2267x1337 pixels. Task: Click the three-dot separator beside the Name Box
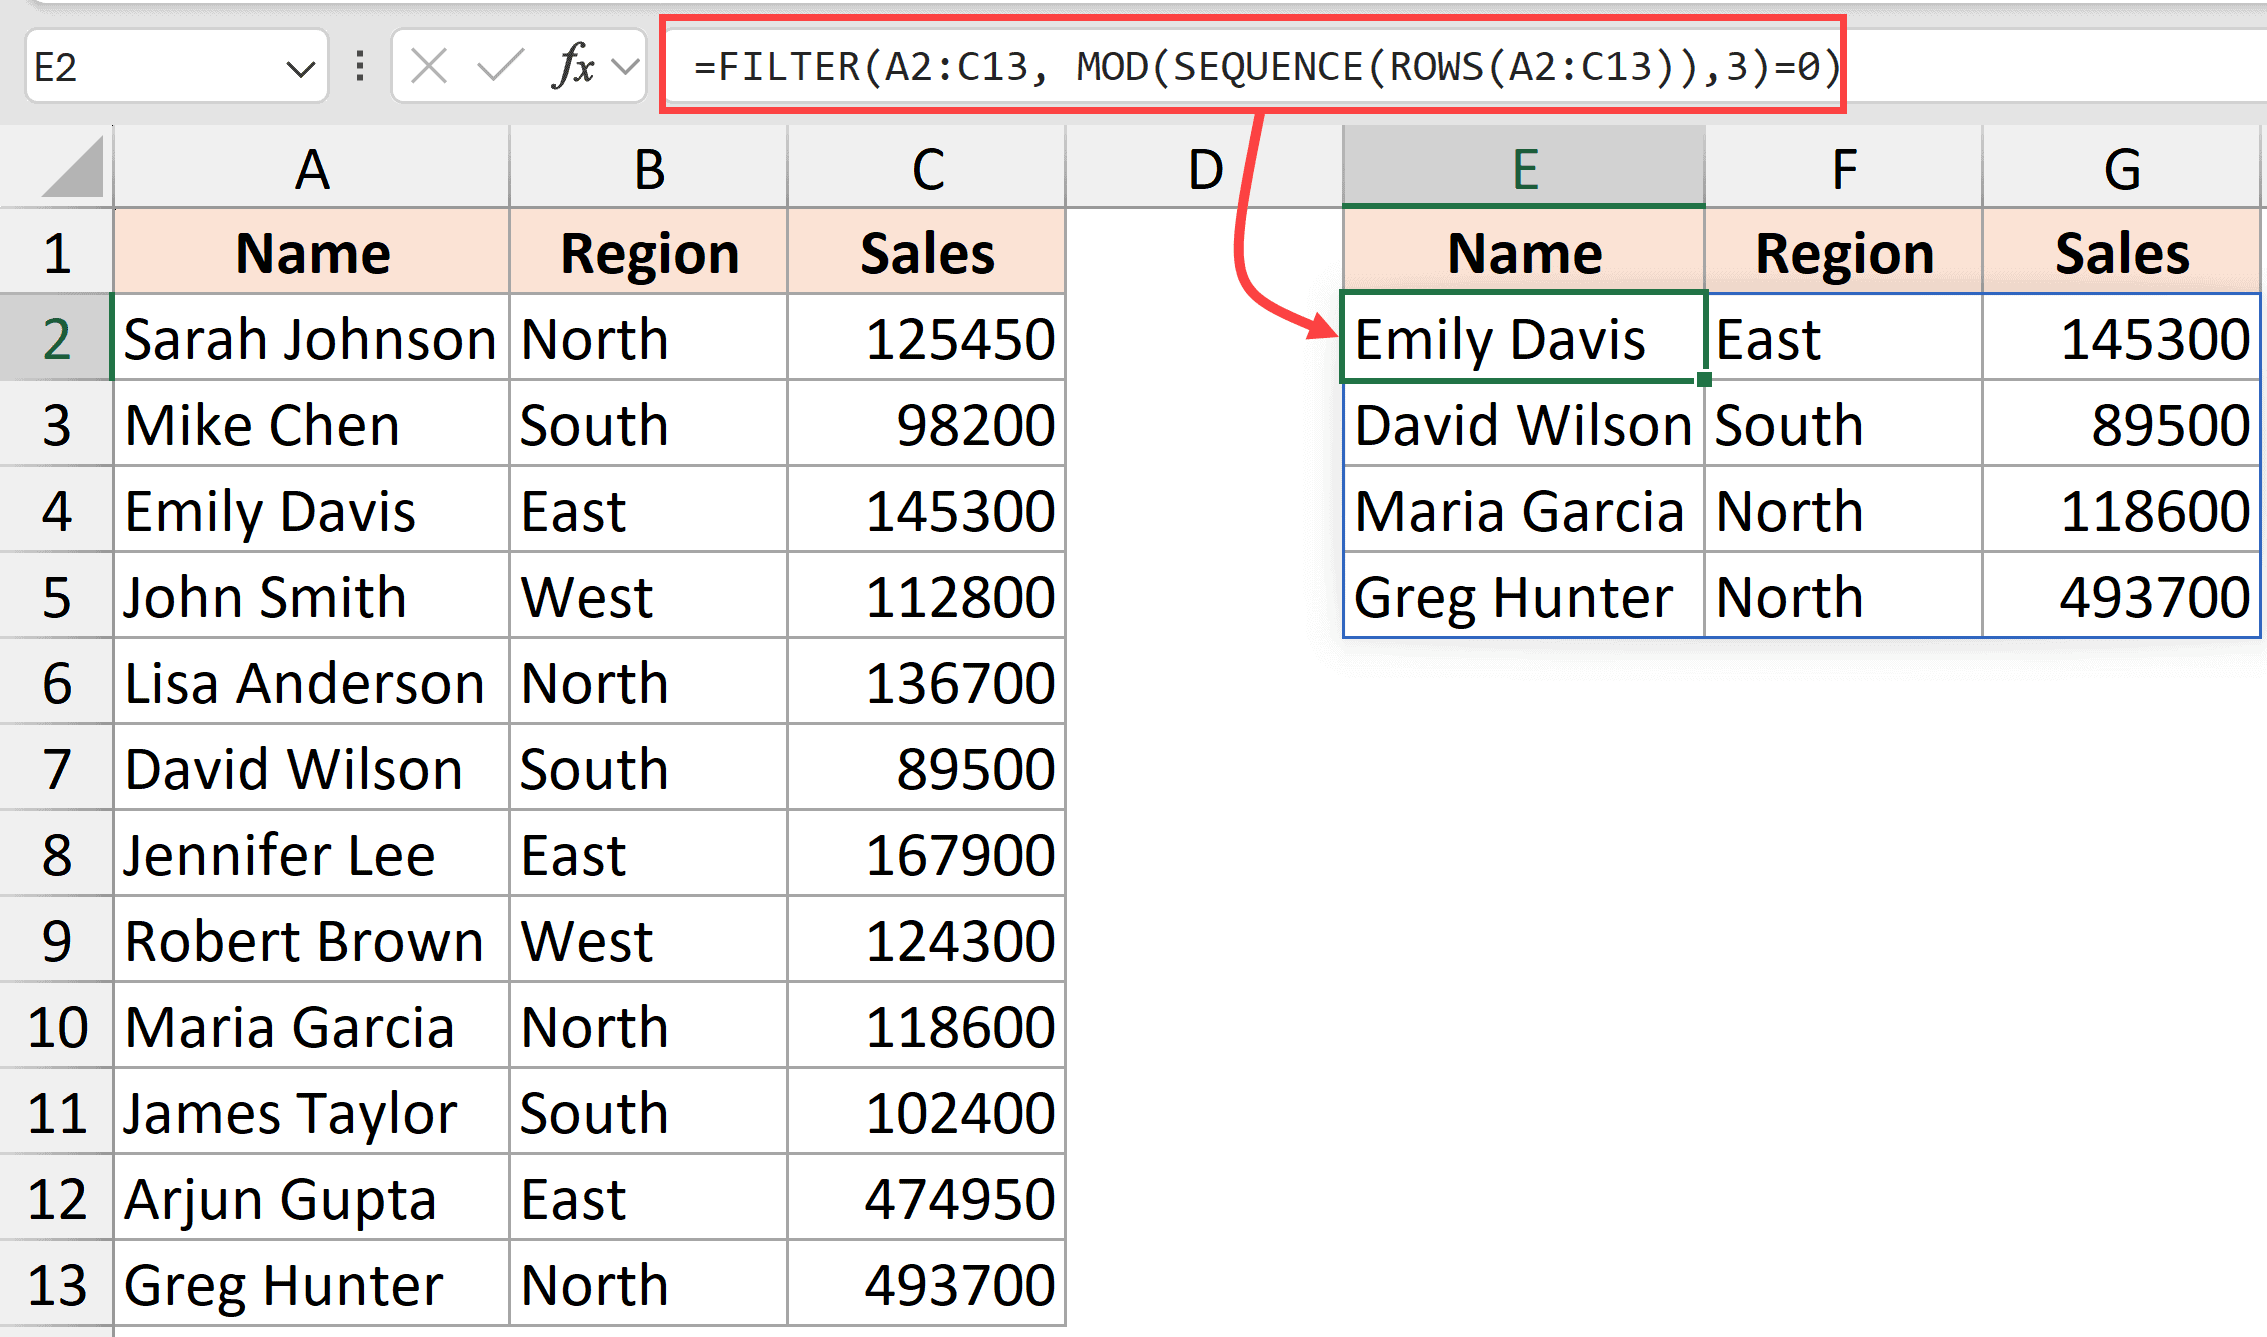click(359, 66)
